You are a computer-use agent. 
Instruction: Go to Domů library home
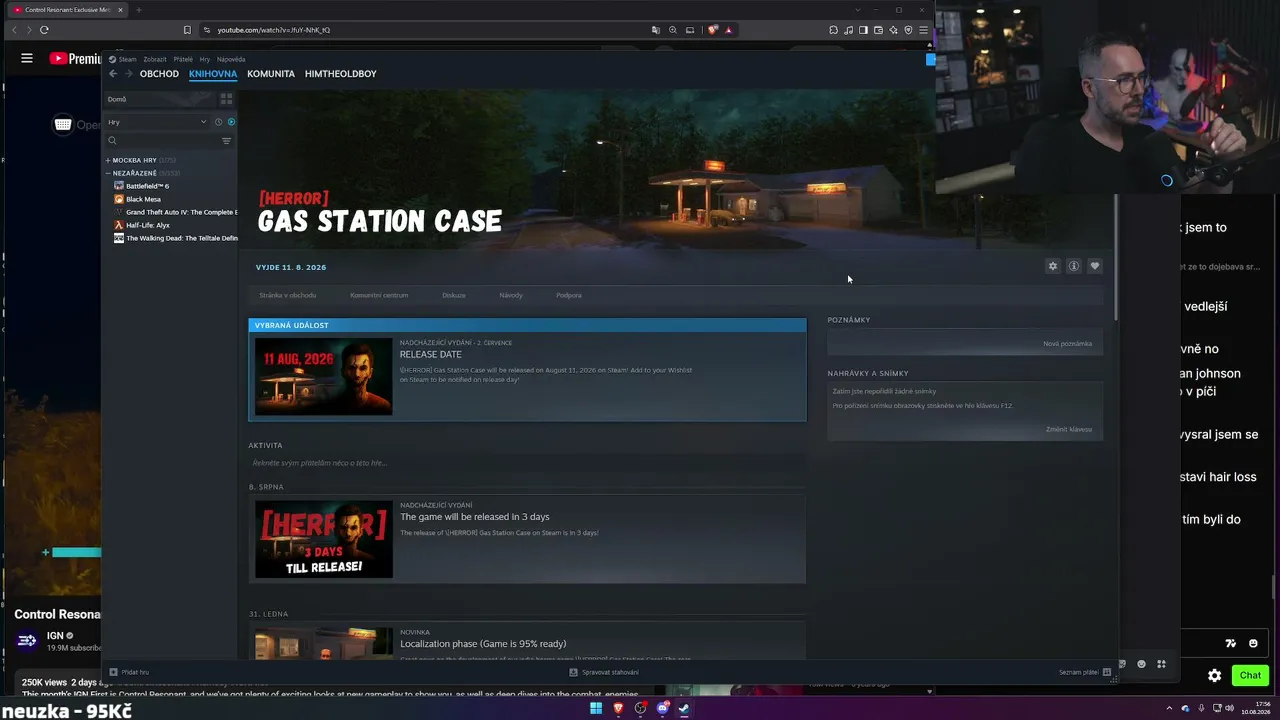pos(160,99)
